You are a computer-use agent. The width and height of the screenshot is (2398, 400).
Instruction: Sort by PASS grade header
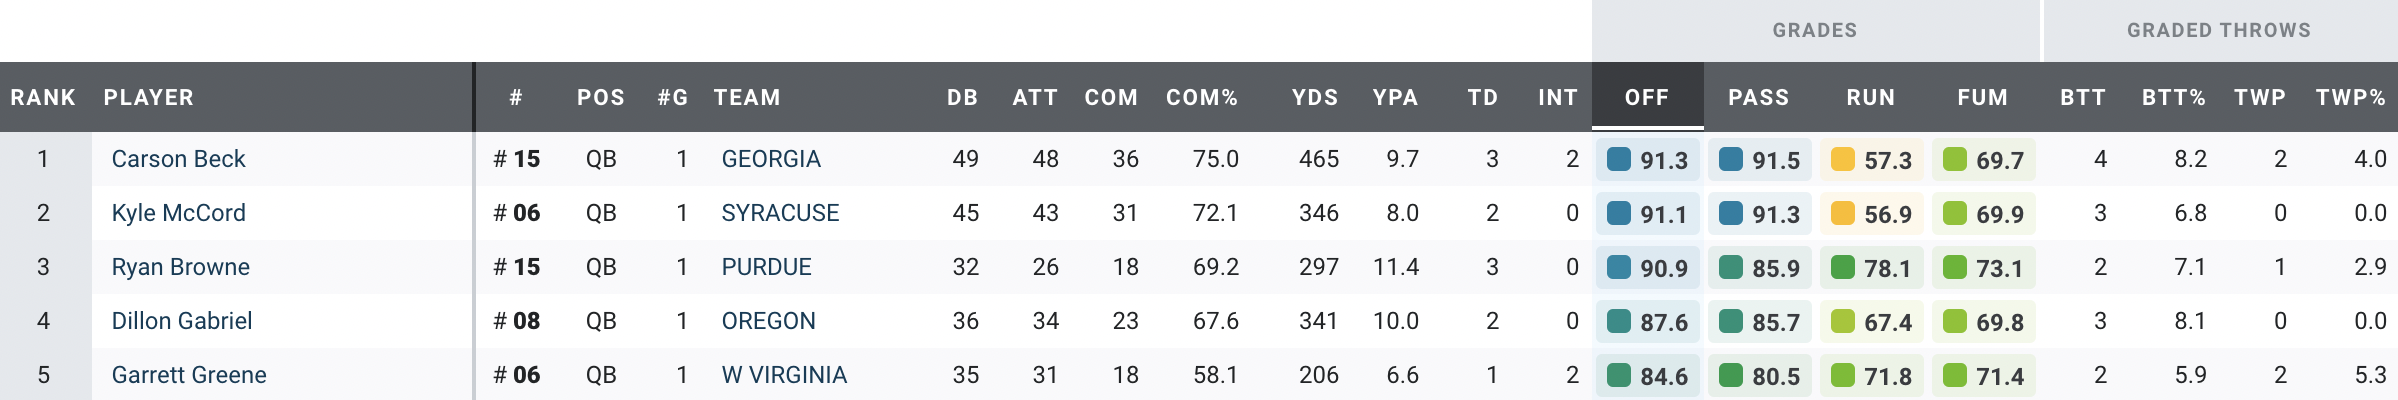pos(1758,97)
